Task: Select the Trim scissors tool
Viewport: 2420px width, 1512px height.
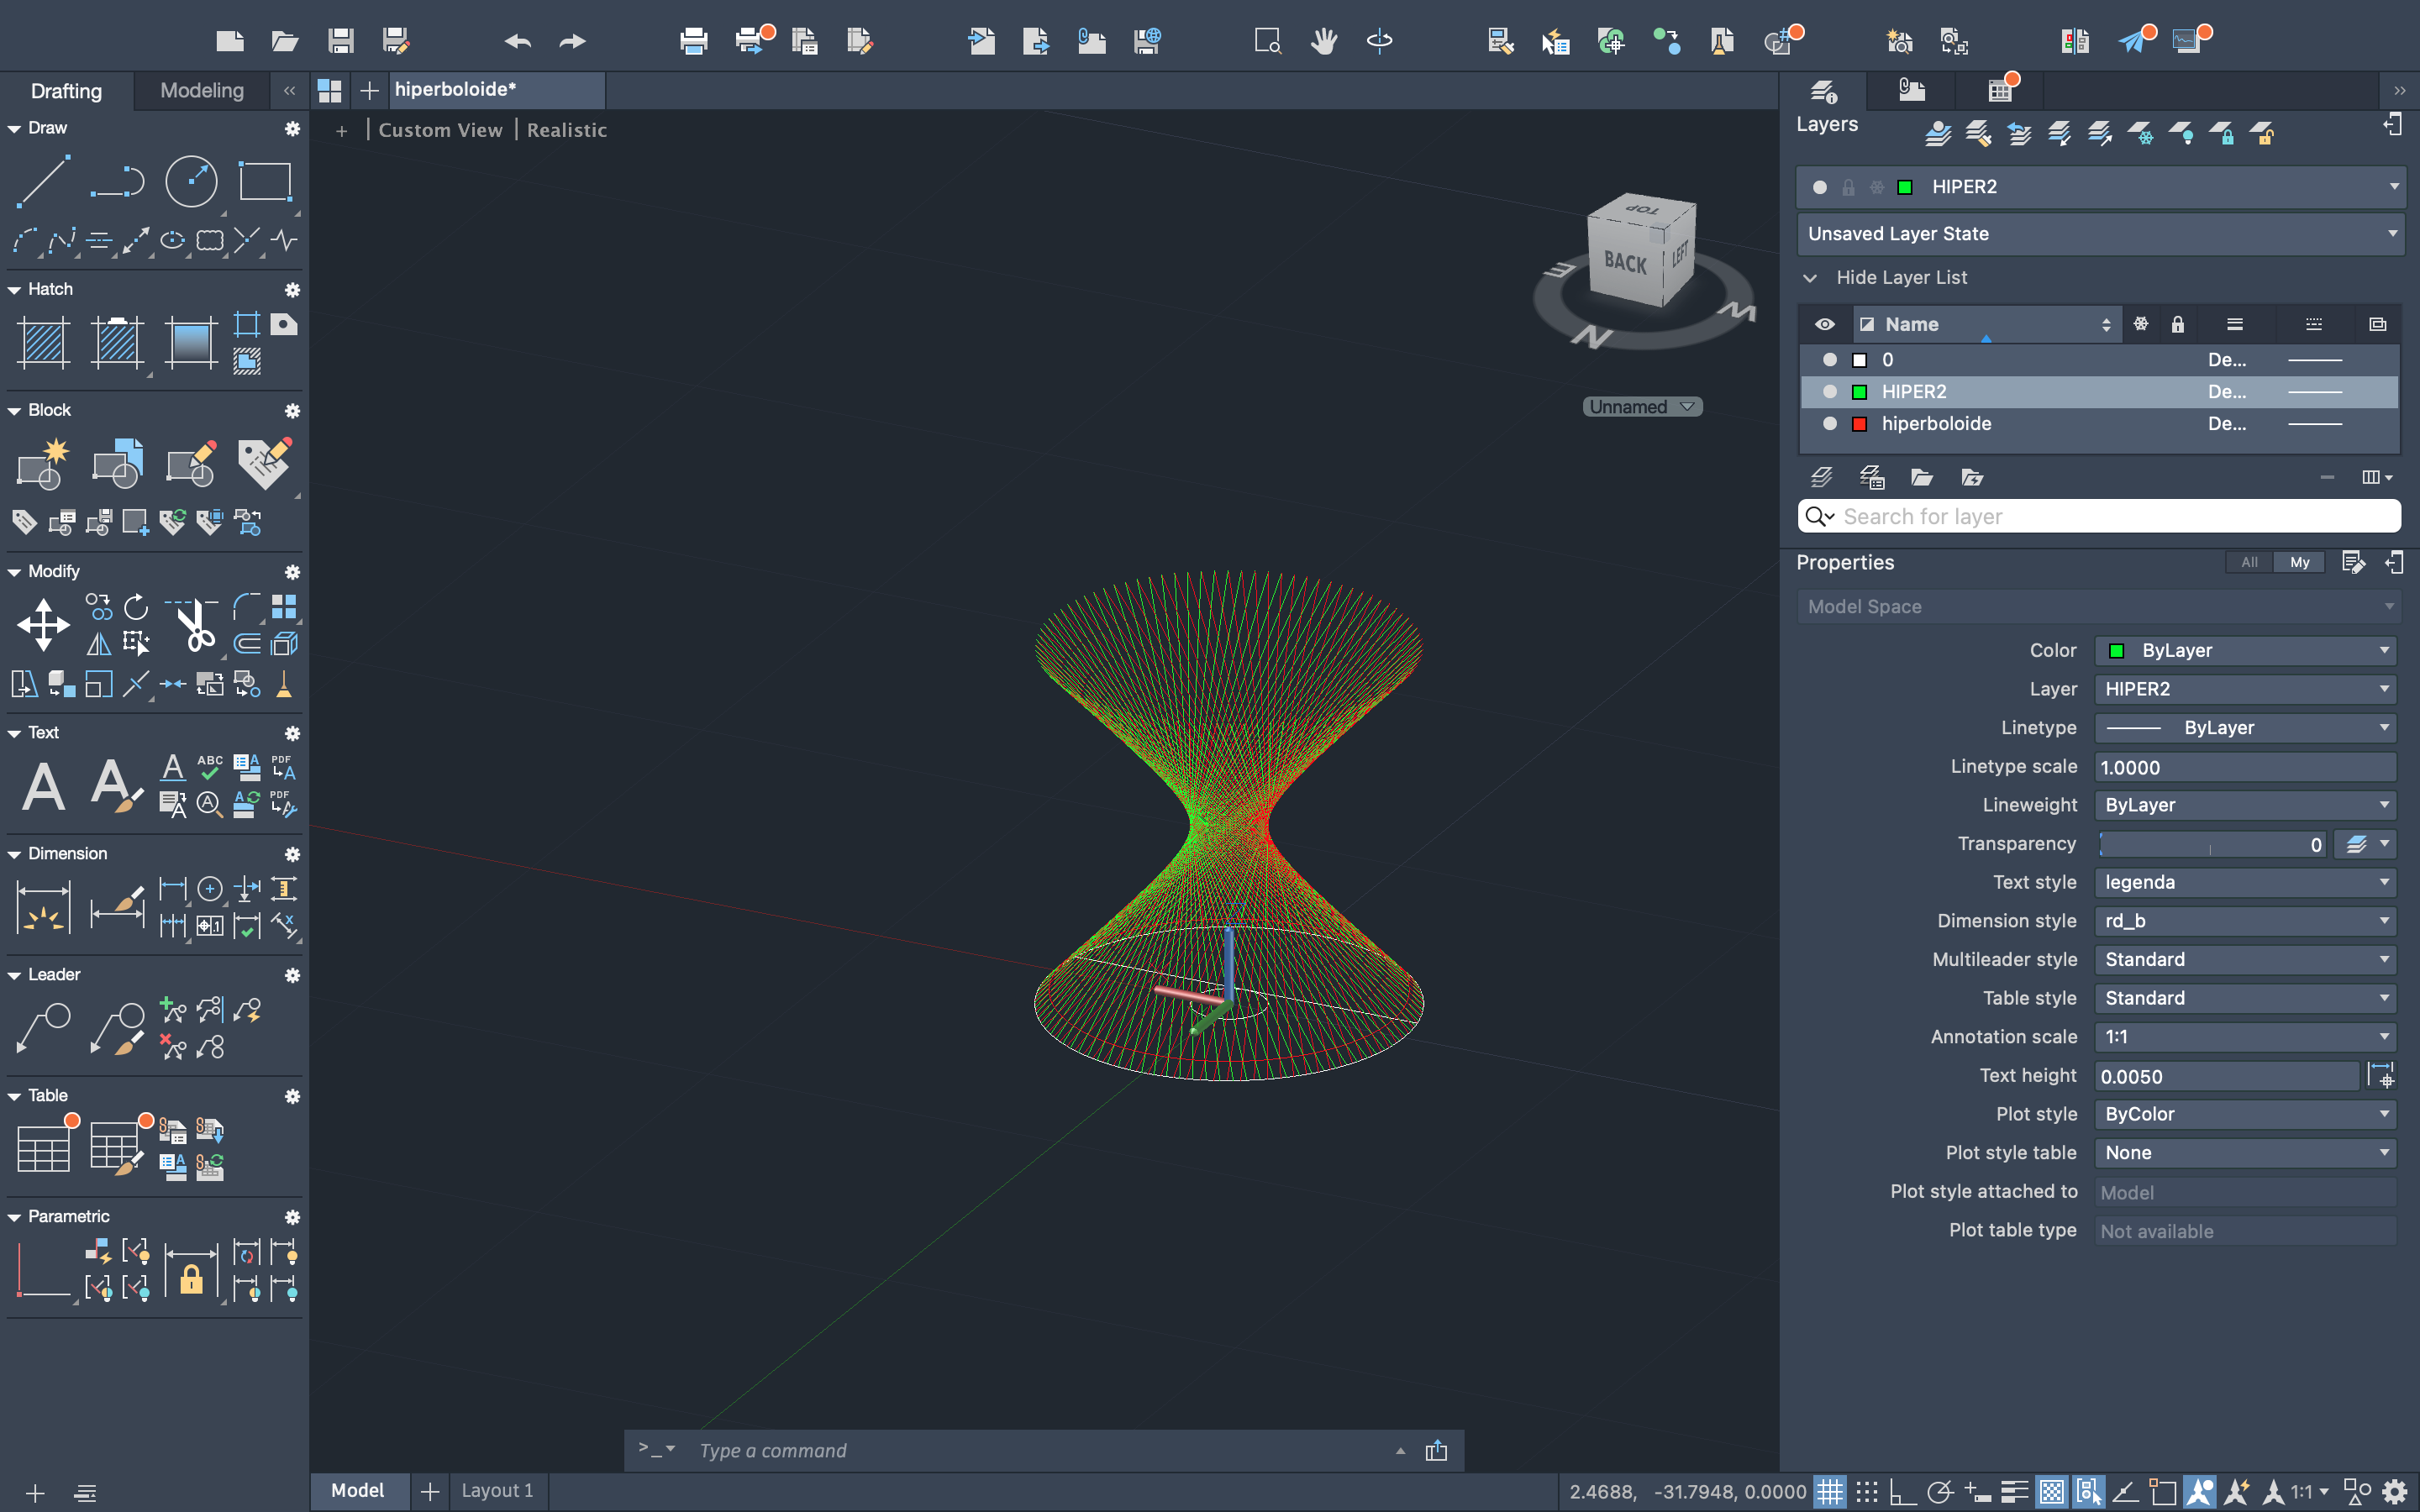Action: [x=194, y=625]
